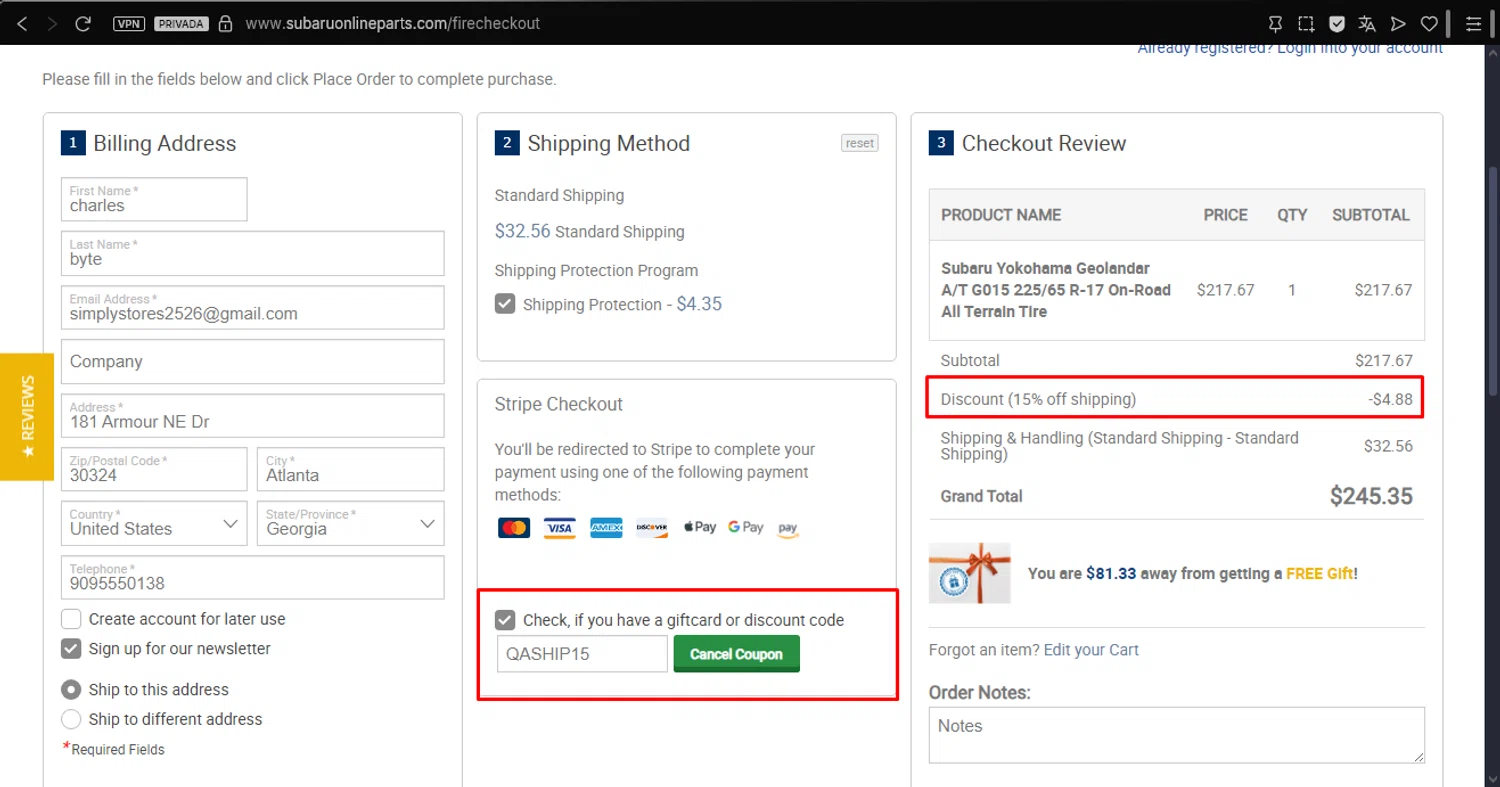Bookmark page with the heart icon
Image resolution: width=1500 pixels, height=787 pixels.
(x=1430, y=24)
